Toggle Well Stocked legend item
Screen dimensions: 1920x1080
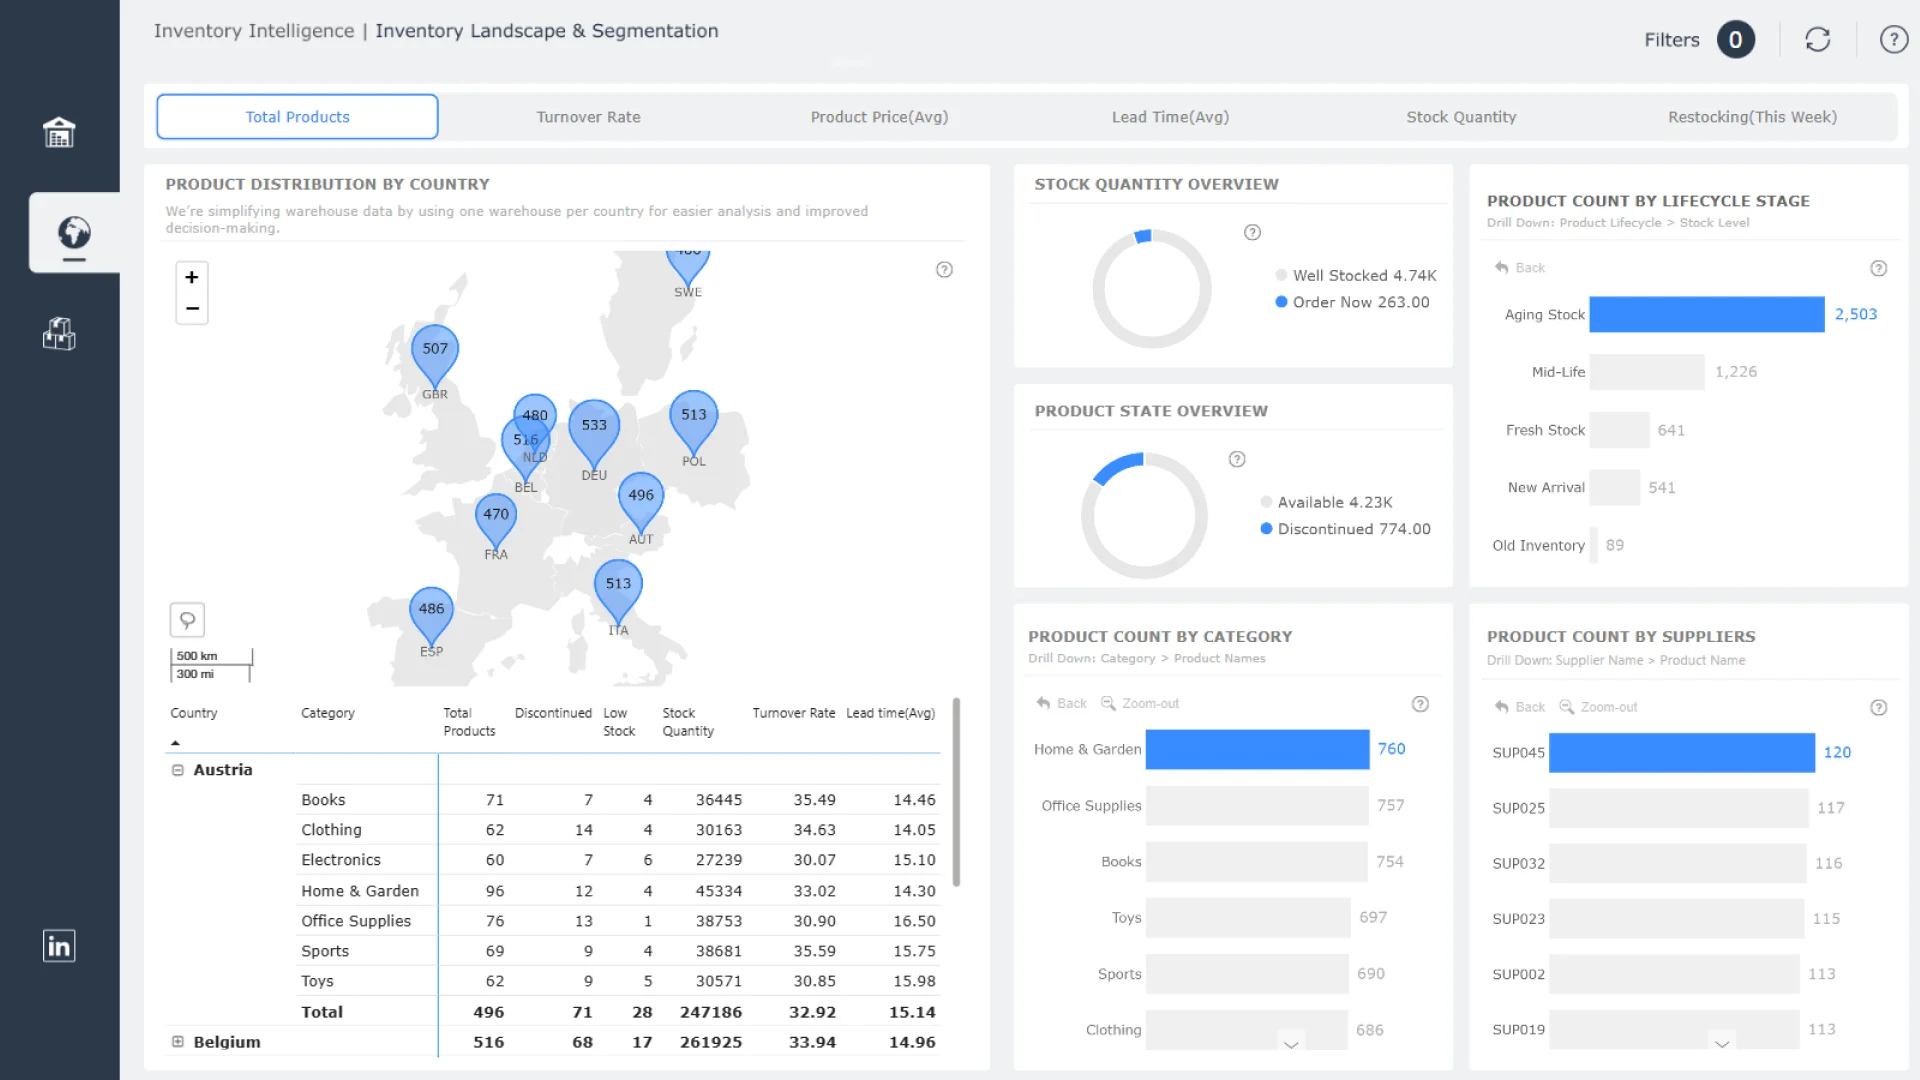coord(1355,275)
